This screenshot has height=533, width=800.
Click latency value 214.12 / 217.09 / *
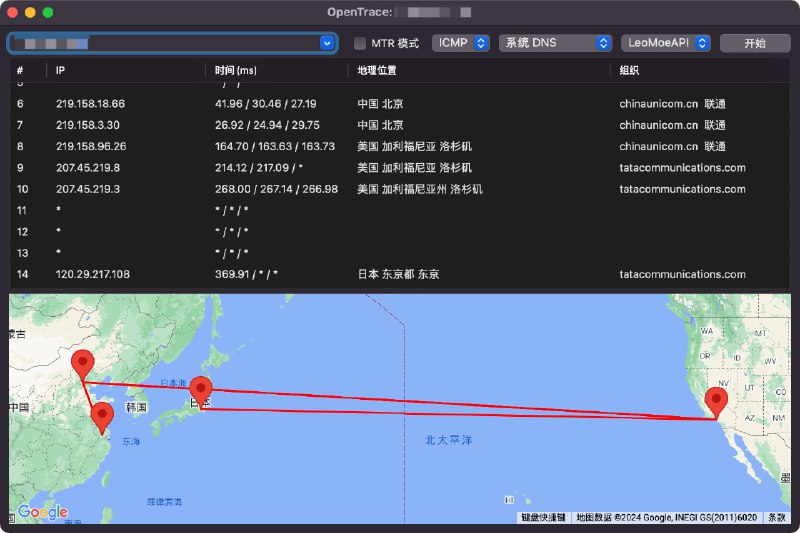[259, 168]
